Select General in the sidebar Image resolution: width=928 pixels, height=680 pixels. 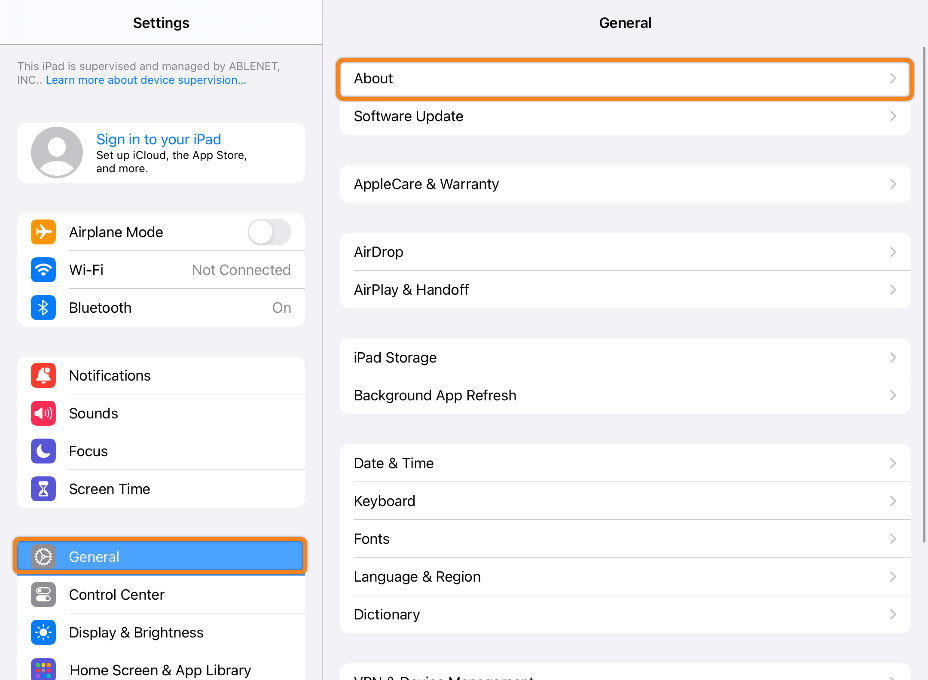point(161,557)
